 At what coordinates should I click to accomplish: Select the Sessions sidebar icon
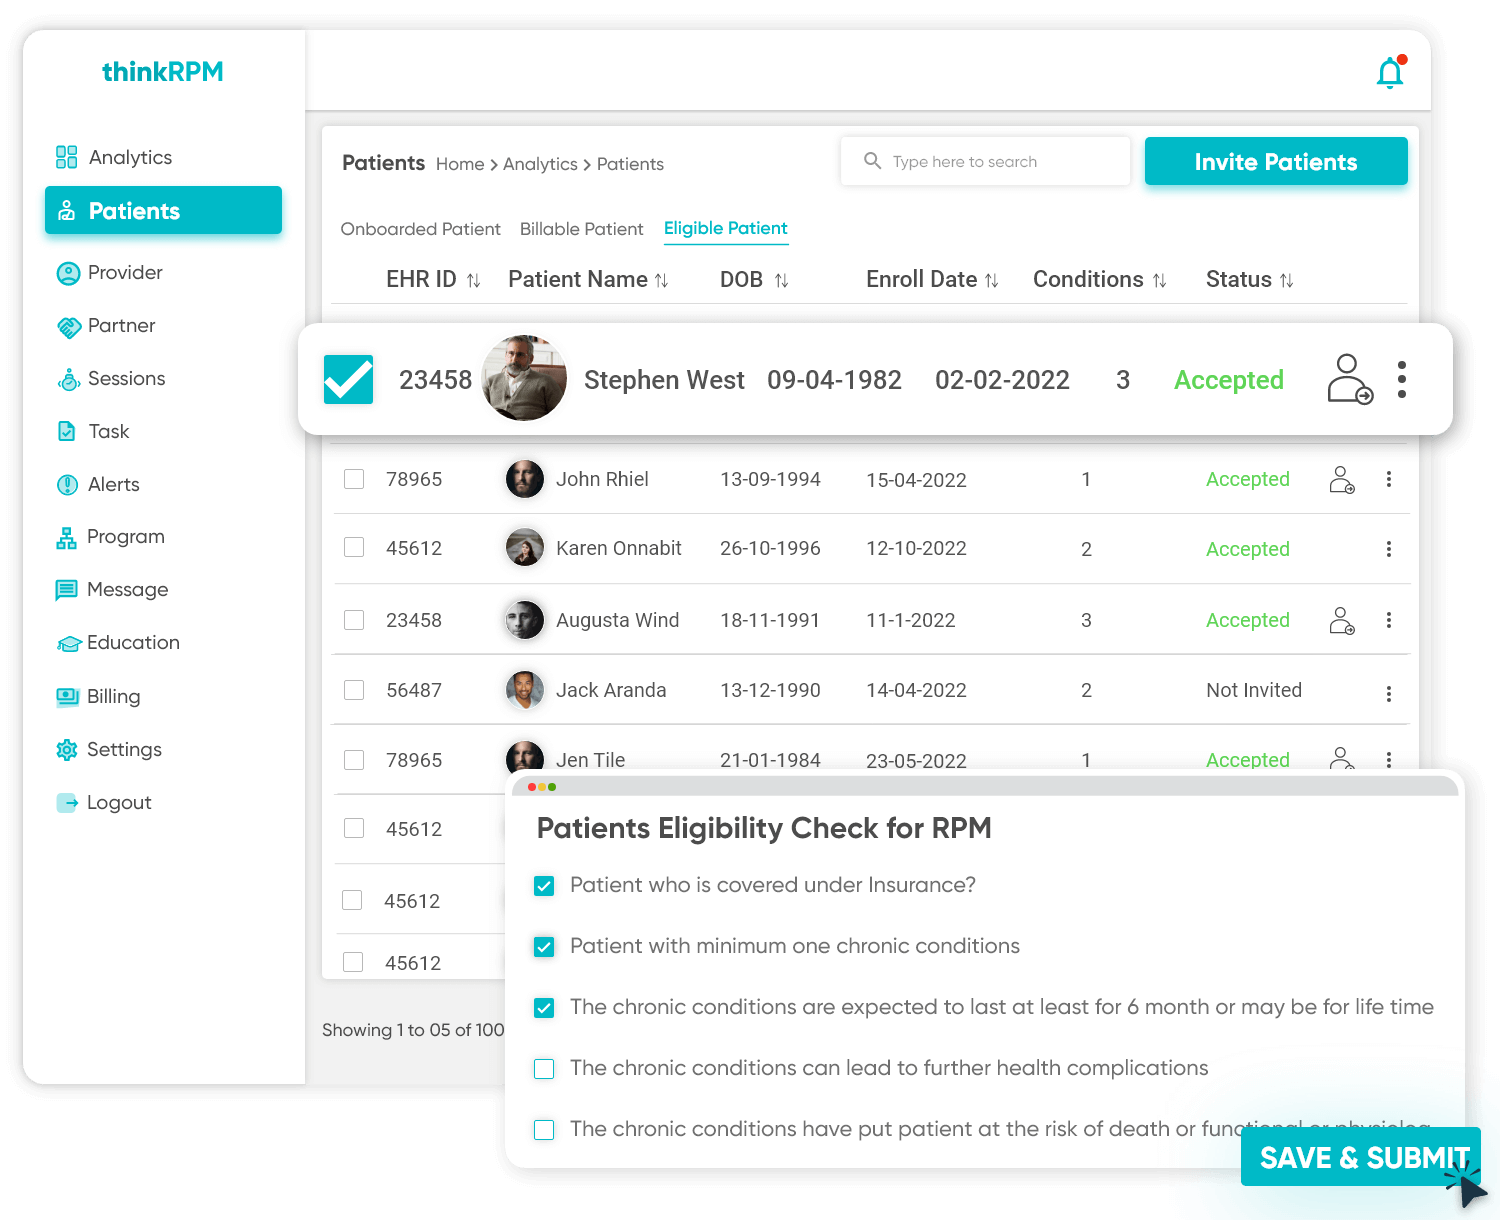coord(67,378)
